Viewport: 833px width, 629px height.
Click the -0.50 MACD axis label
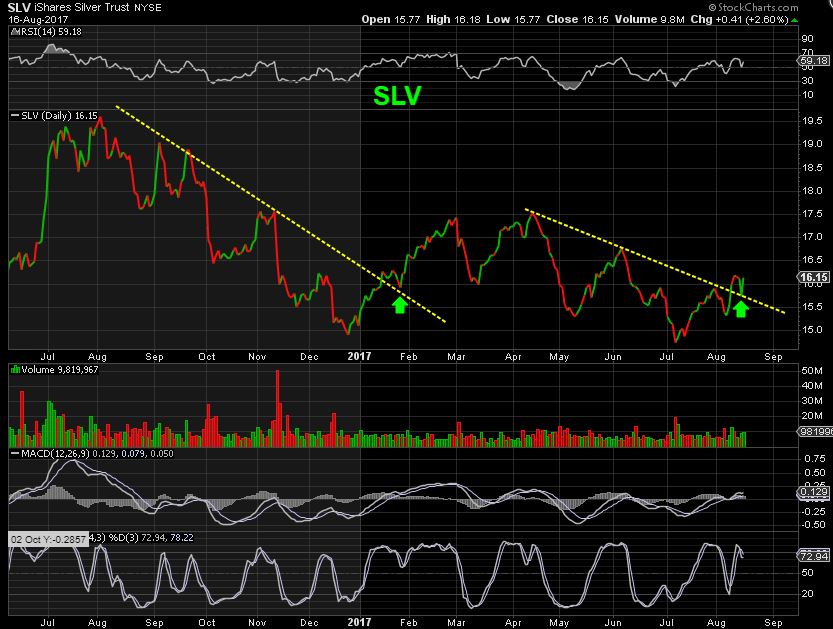[814, 524]
